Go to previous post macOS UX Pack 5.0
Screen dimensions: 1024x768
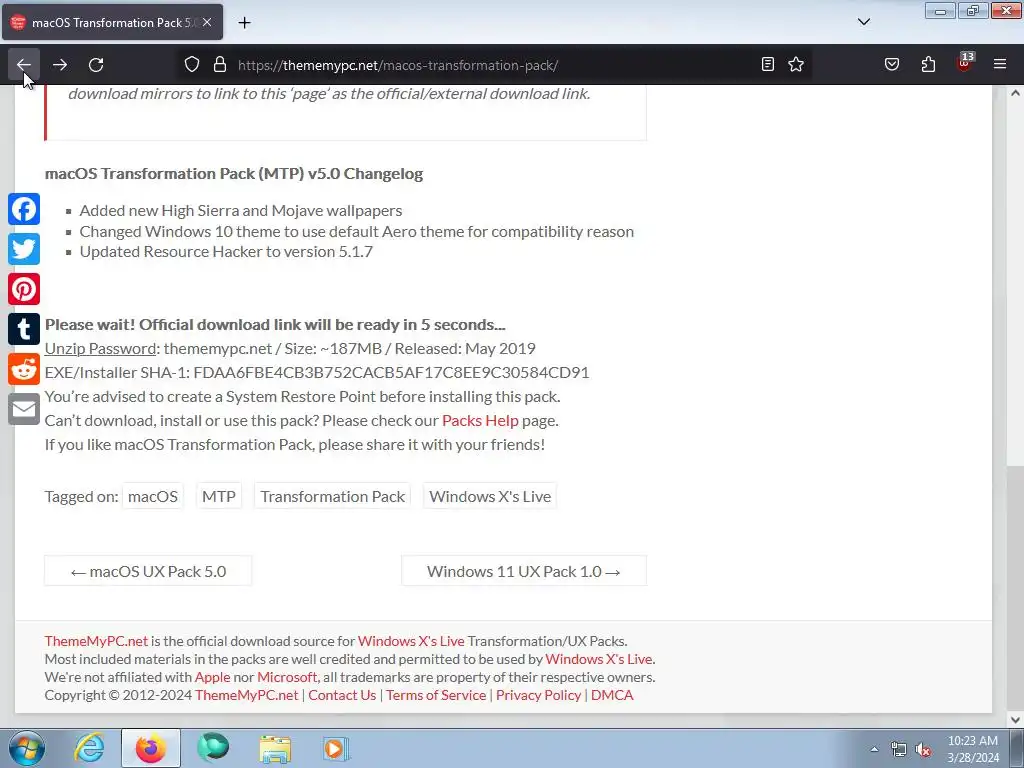click(x=148, y=571)
